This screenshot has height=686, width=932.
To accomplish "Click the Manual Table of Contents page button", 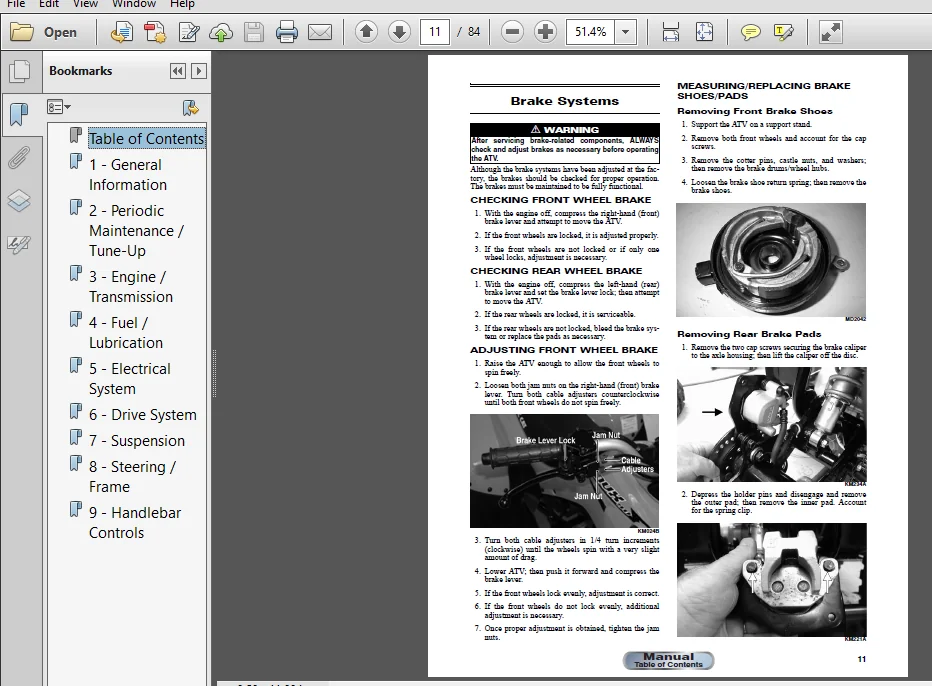I will pyautogui.click(x=668, y=660).
